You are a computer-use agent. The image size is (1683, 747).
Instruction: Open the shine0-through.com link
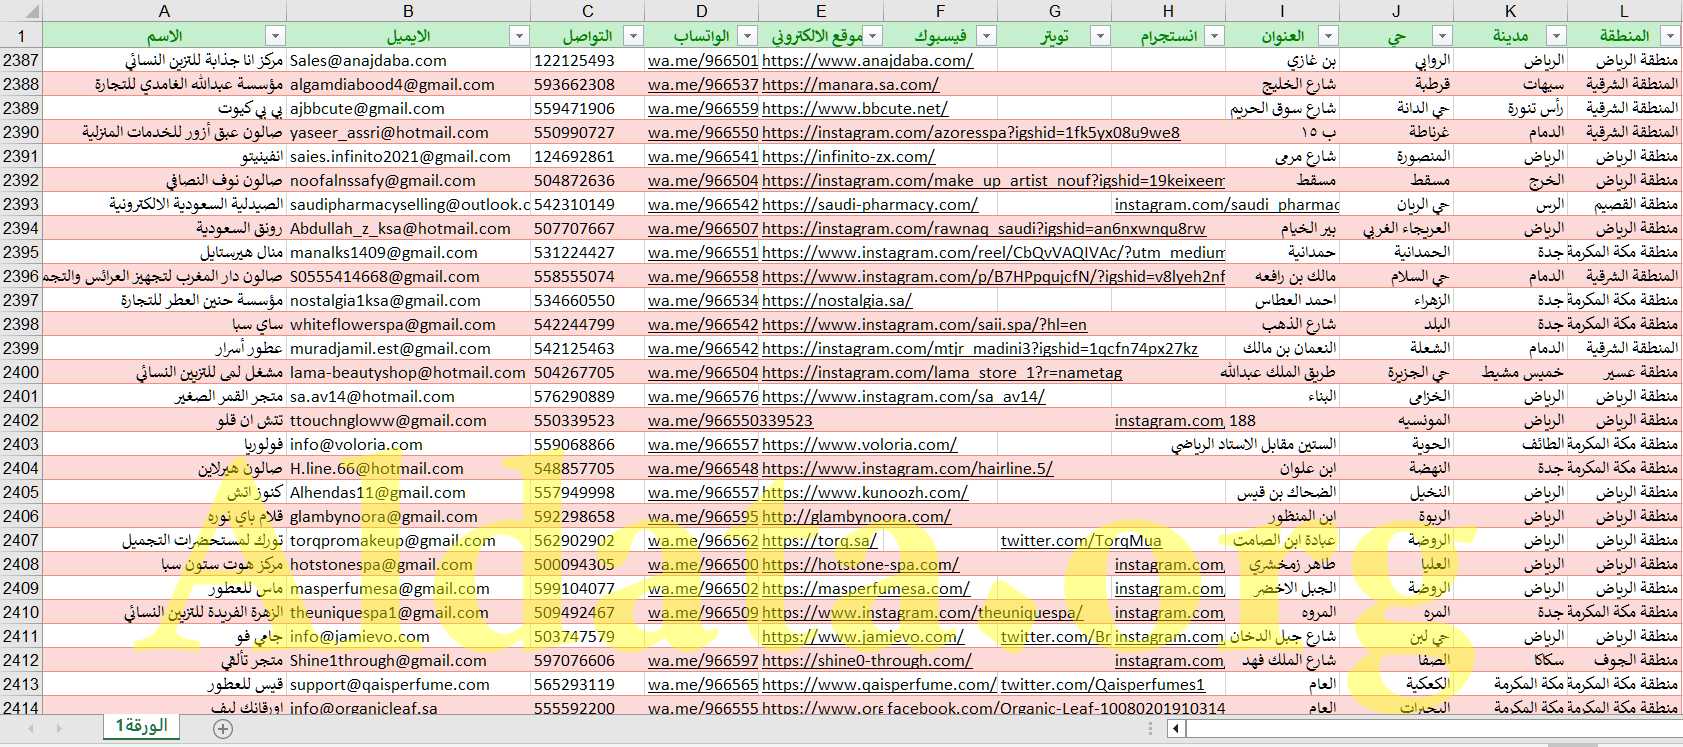[x=867, y=660]
